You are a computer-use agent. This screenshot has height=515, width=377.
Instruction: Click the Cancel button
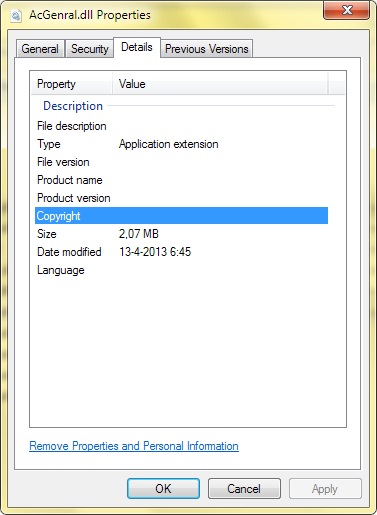point(244,489)
